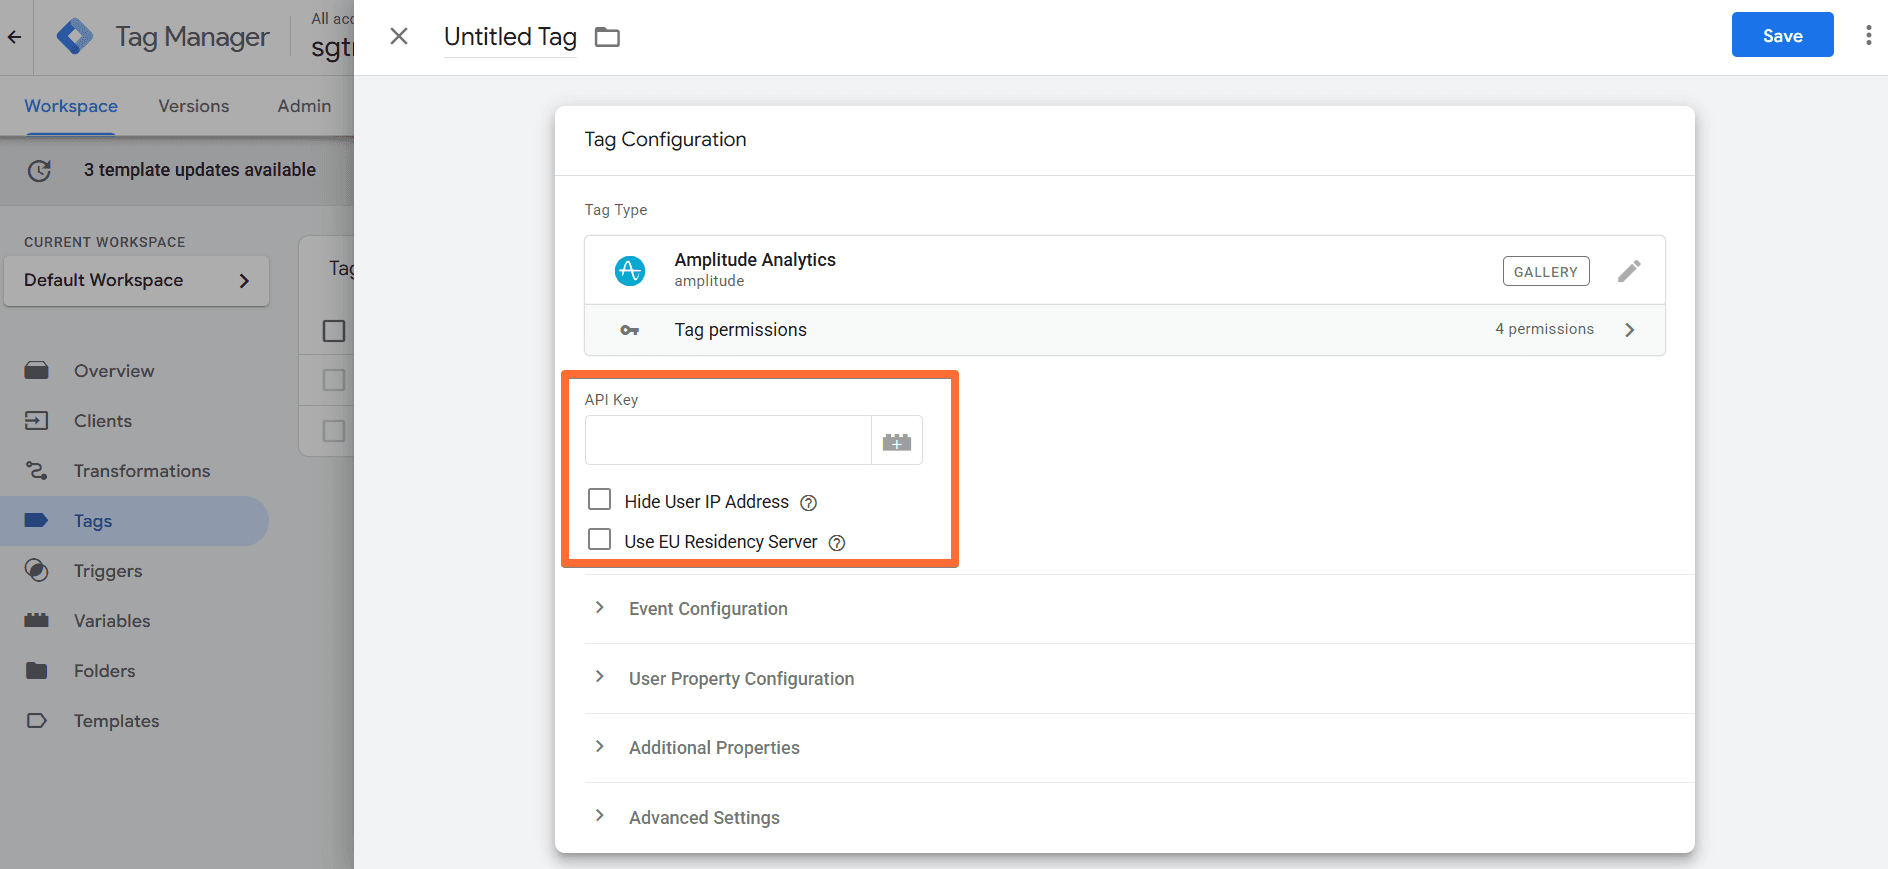Screen dimensions: 1888x869
Task: Show help for Hide User IP Address
Action: 809,503
